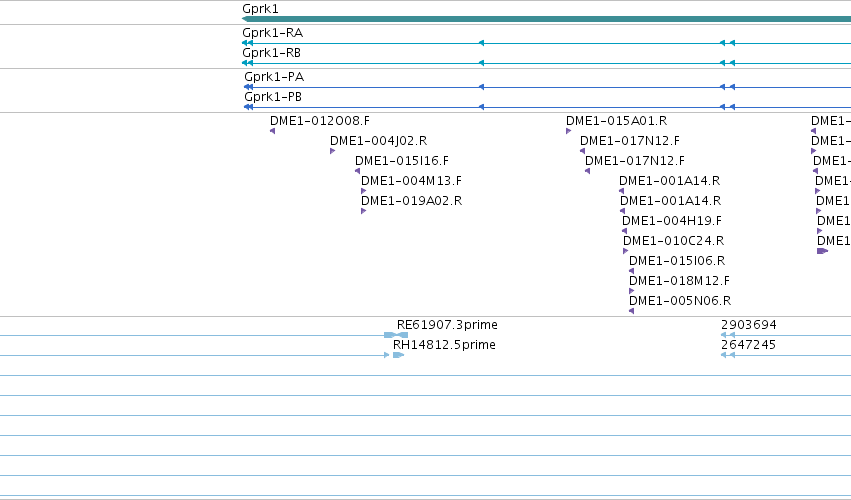Screen dimensions: 851x500
Task: Select the DME1-015I16.F label
Action: point(402,161)
